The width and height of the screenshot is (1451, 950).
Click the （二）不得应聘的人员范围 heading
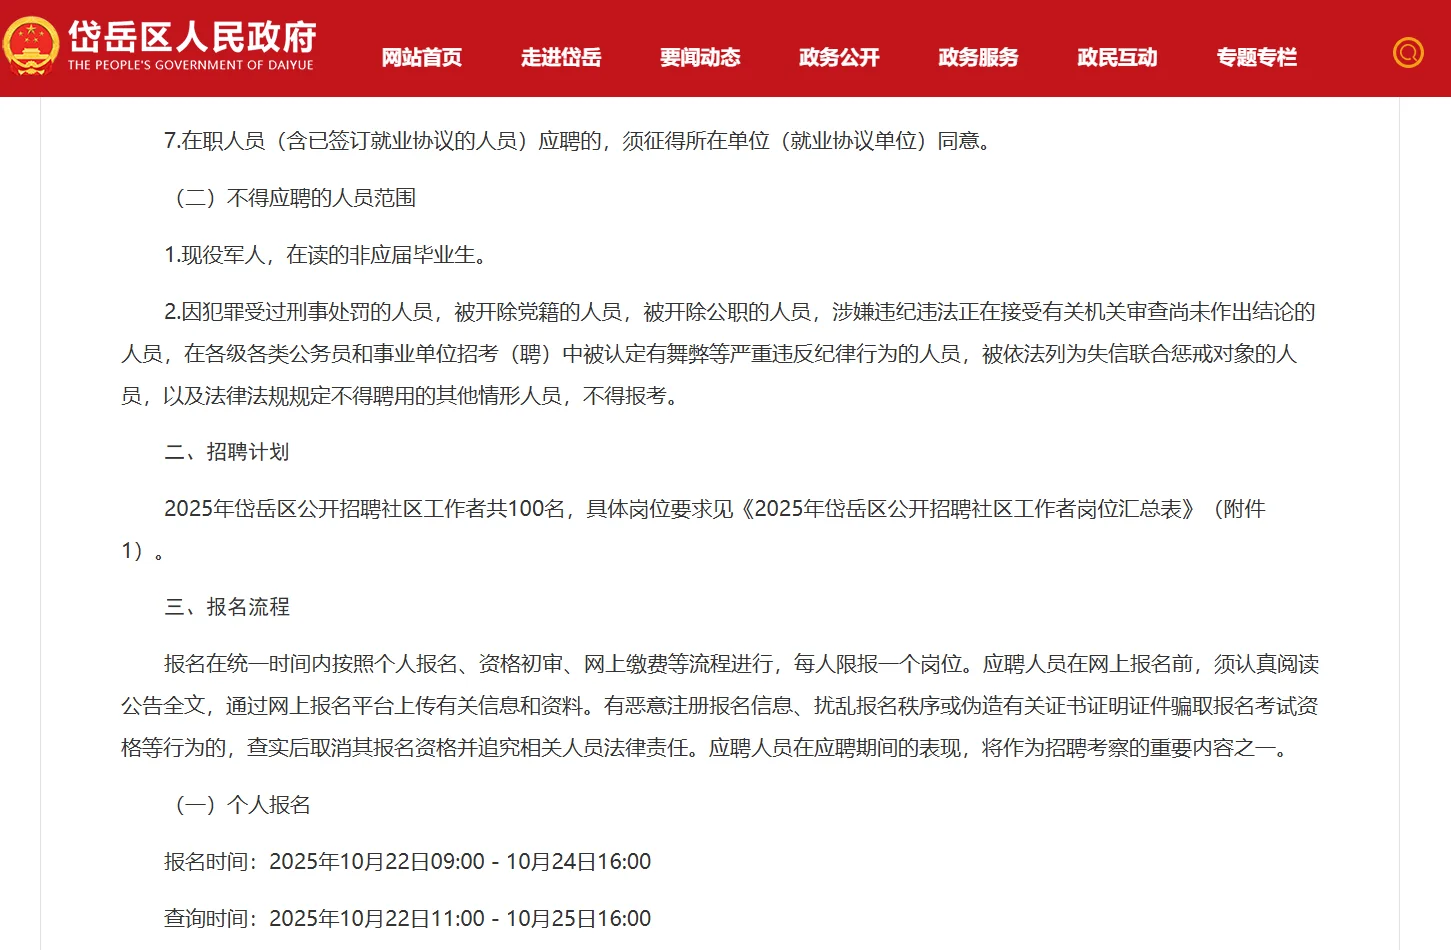297,197
